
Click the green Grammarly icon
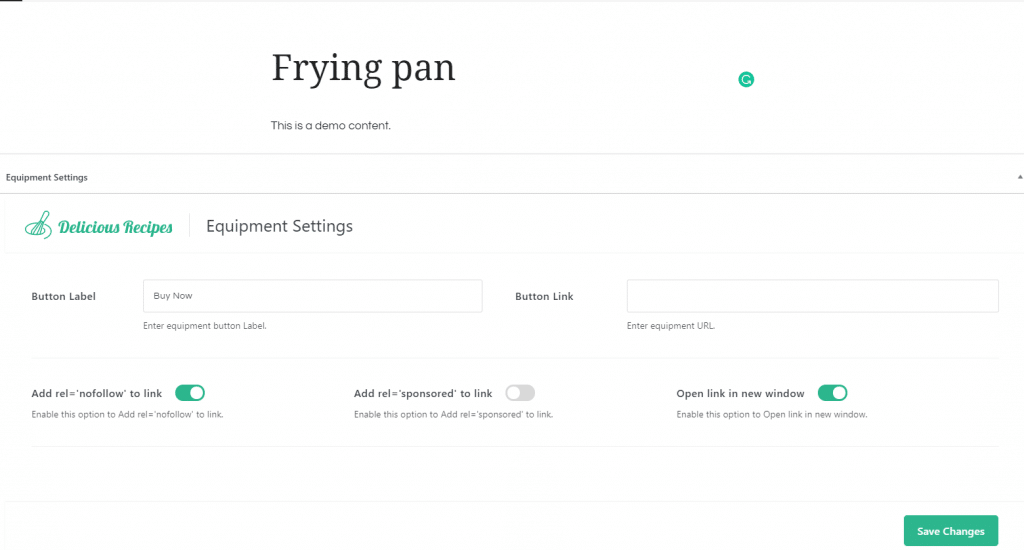click(746, 80)
